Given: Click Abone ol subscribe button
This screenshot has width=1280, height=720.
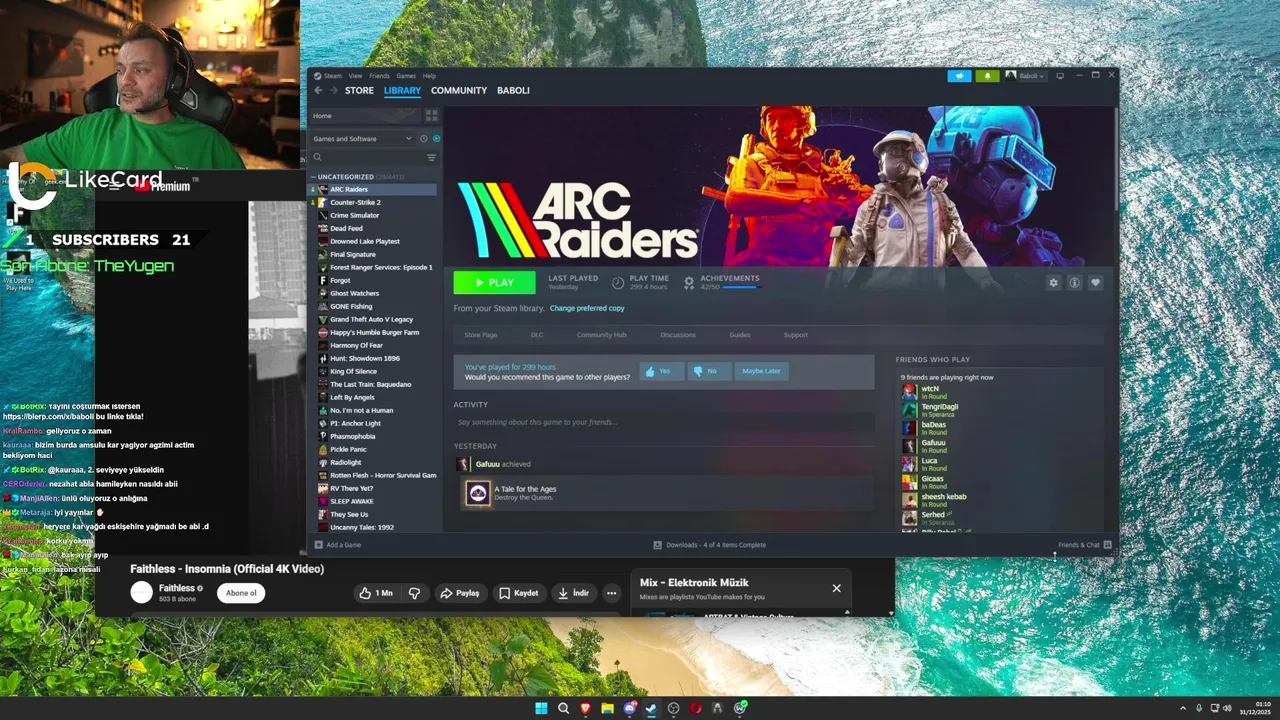Looking at the screenshot, I should point(241,593).
